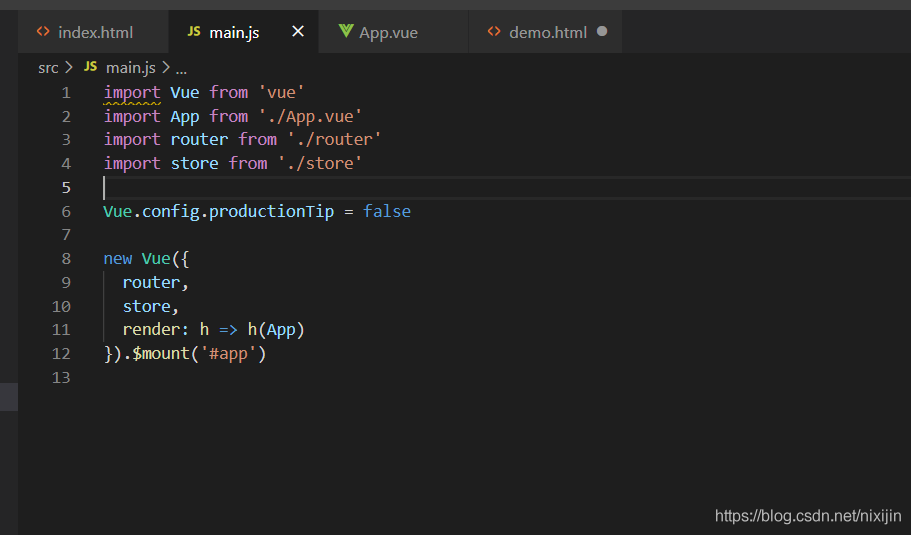Click the unsaved dot on demo.html tab
The width and height of the screenshot is (911, 535).
point(602,31)
